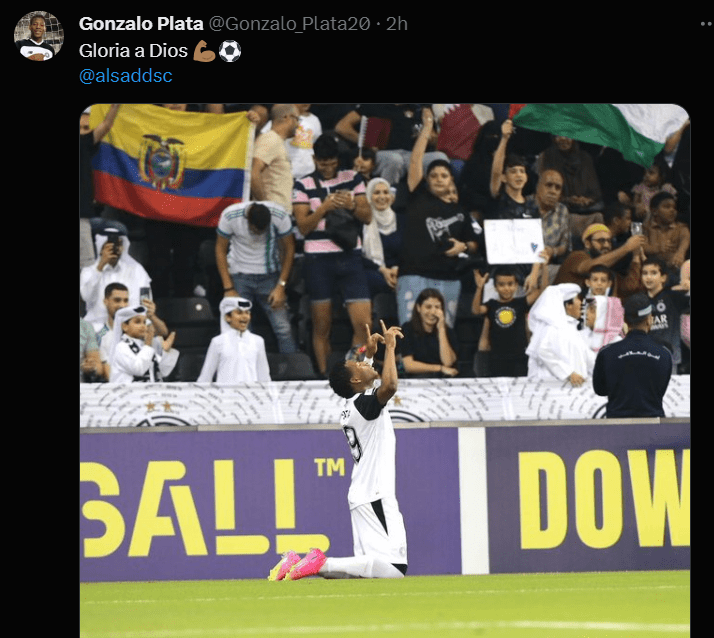Open the @alsaddsc mention link

pyautogui.click(x=126, y=76)
